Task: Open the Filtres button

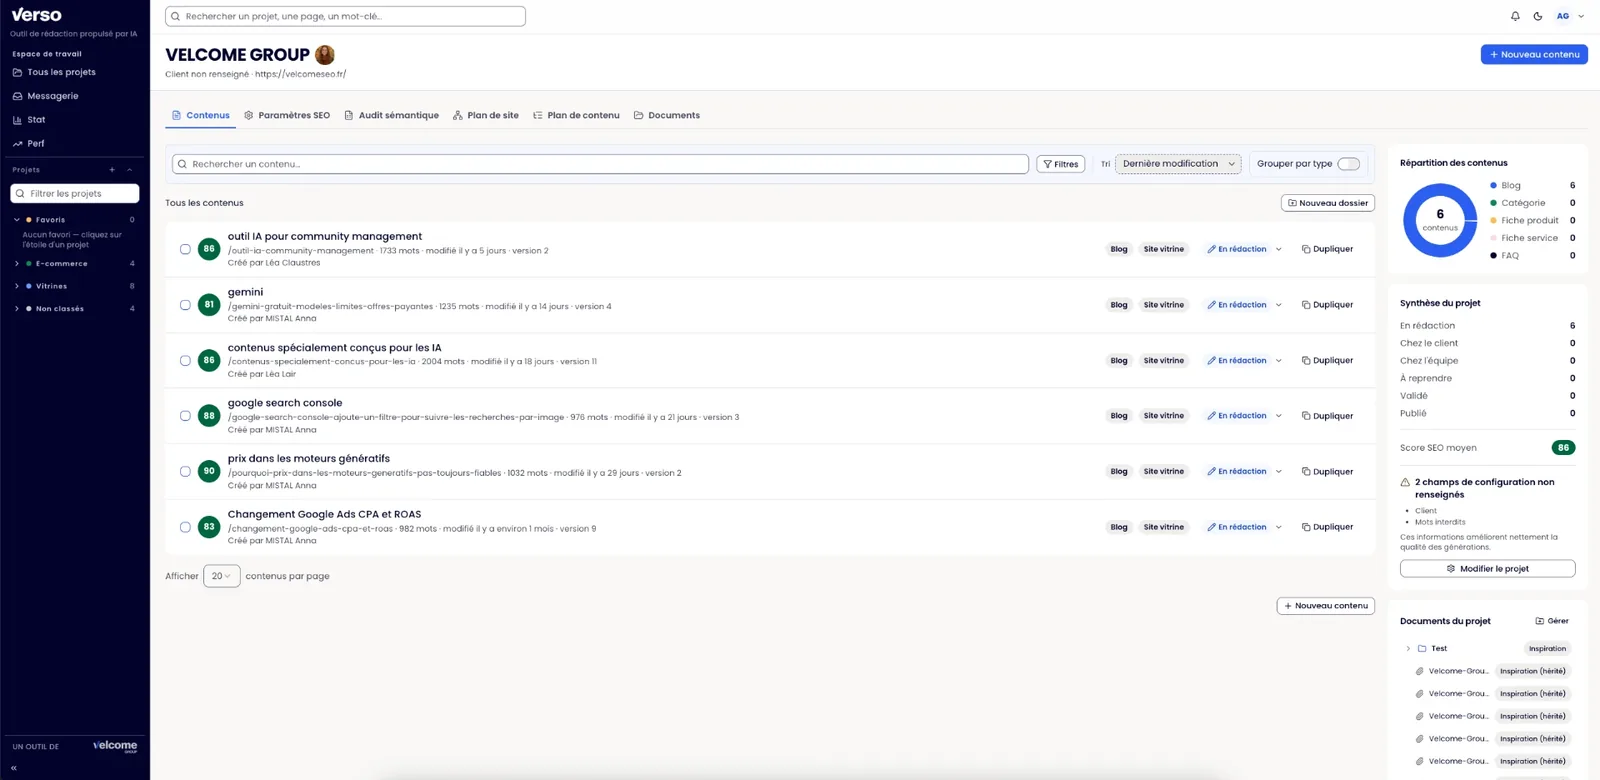Action: click(x=1061, y=164)
